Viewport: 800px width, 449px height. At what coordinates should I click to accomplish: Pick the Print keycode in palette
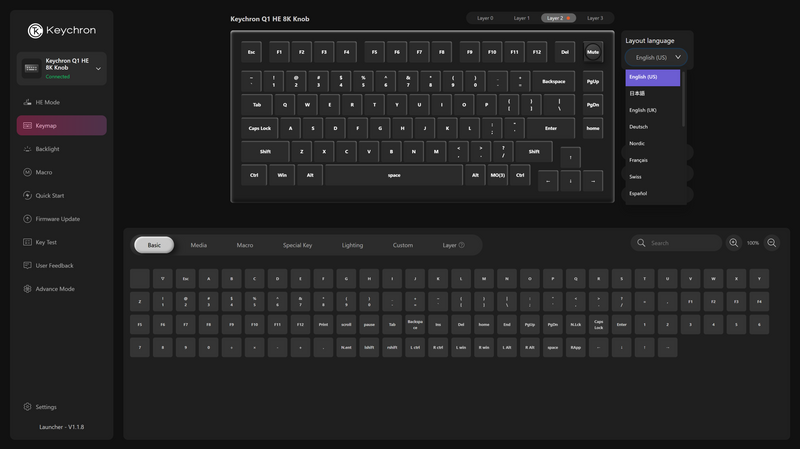323,325
